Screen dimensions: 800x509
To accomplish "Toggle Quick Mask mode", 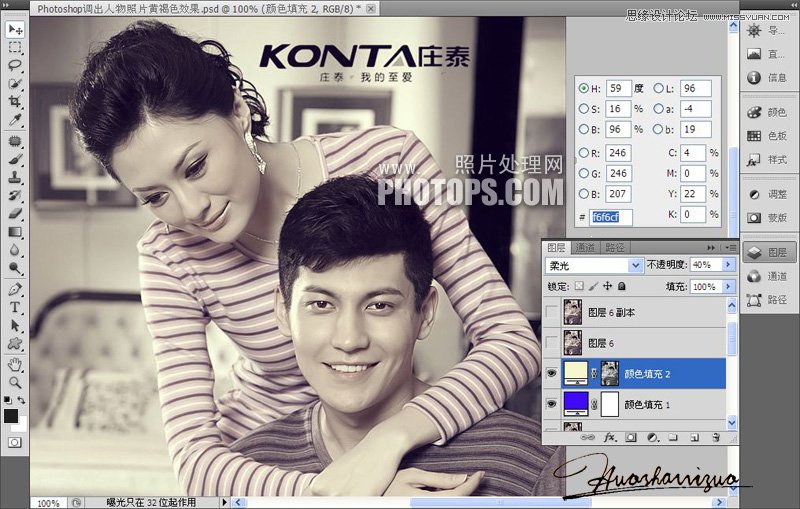I will 14,442.
